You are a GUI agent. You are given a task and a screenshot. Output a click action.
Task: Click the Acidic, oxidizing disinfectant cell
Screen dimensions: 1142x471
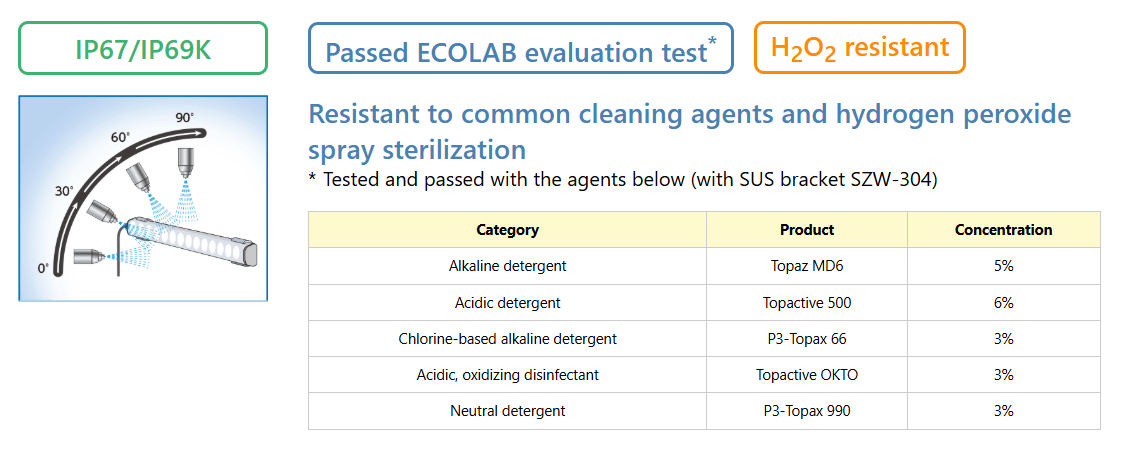click(507, 375)
